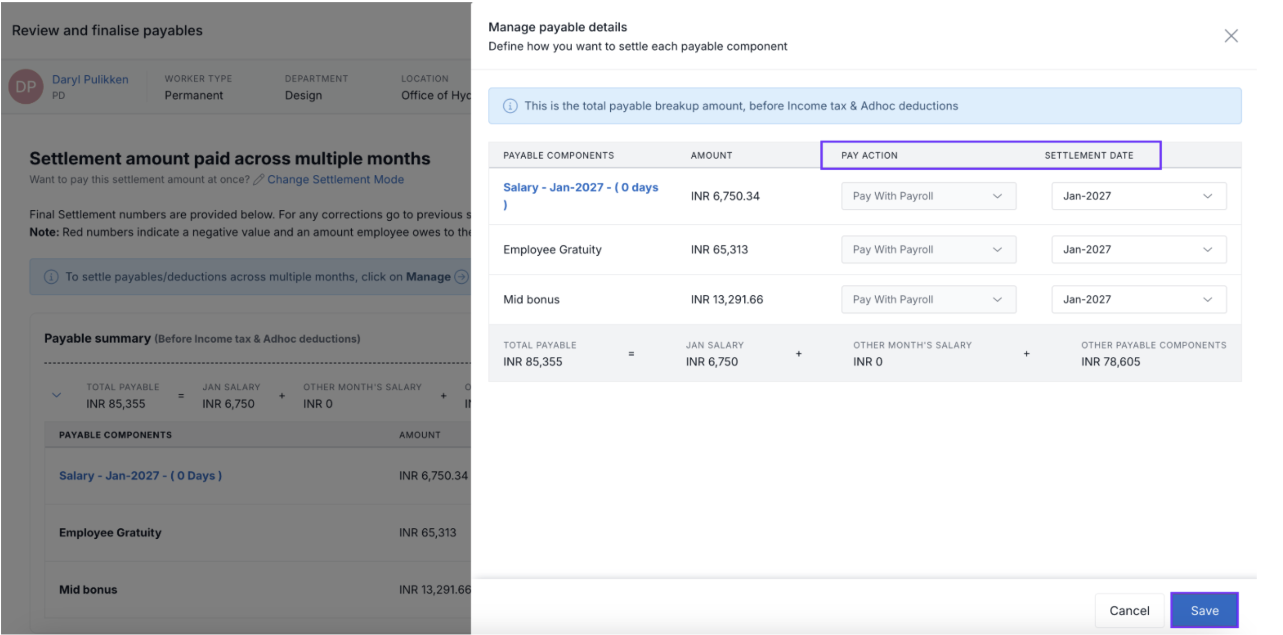The image size is (1283, 635).
Task: Save the payable details
Action: pyautogui.click(x=1204, y=610)
